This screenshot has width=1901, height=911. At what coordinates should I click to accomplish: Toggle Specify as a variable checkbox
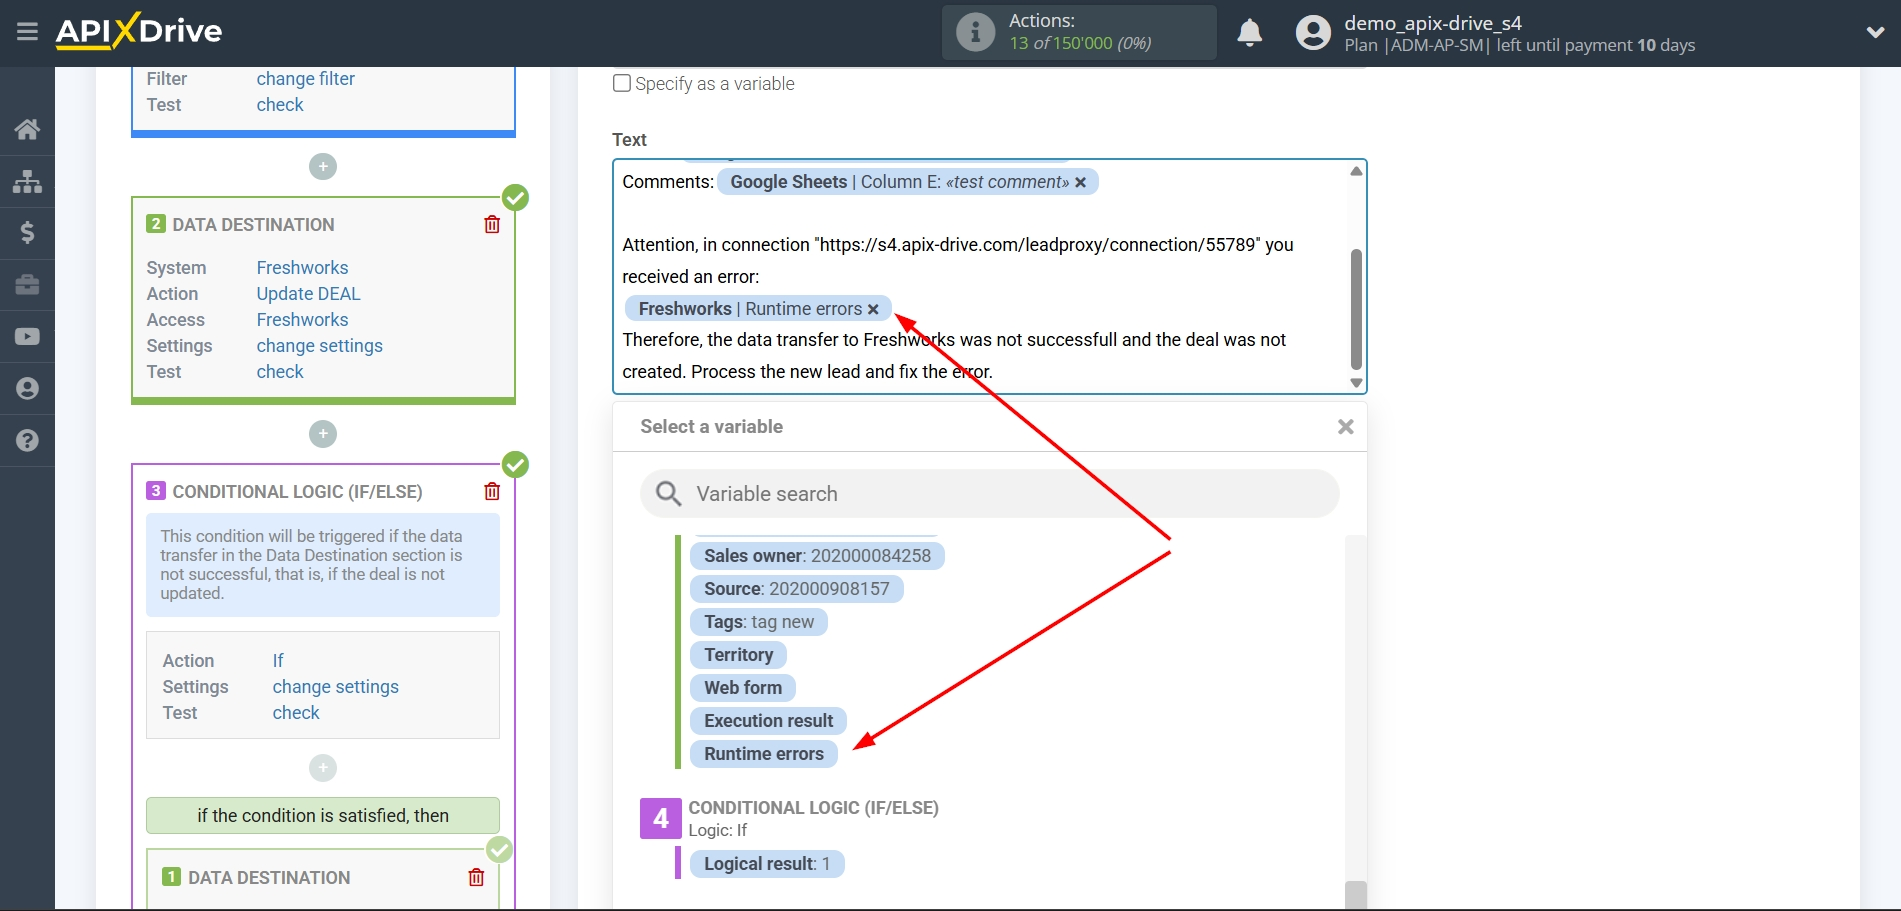pos(622,83)
